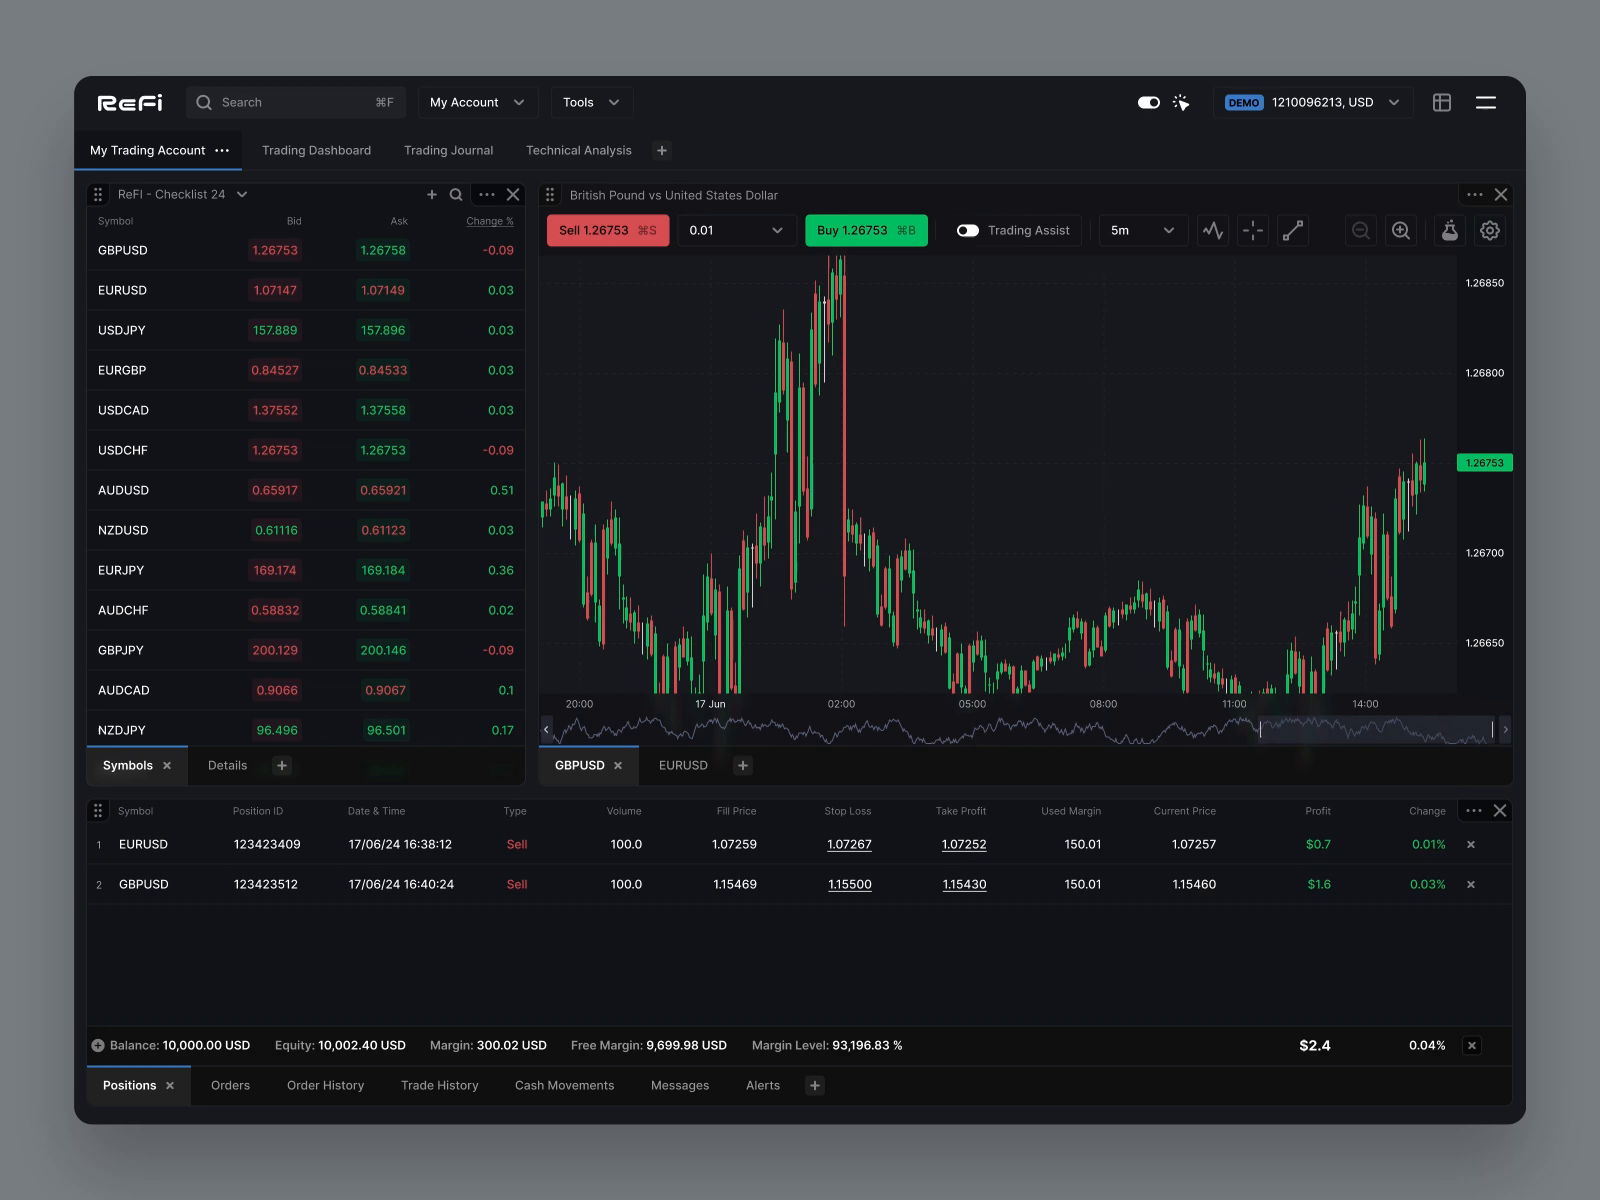Switch to Trading Dashboard tab

(x=316, y=151)
